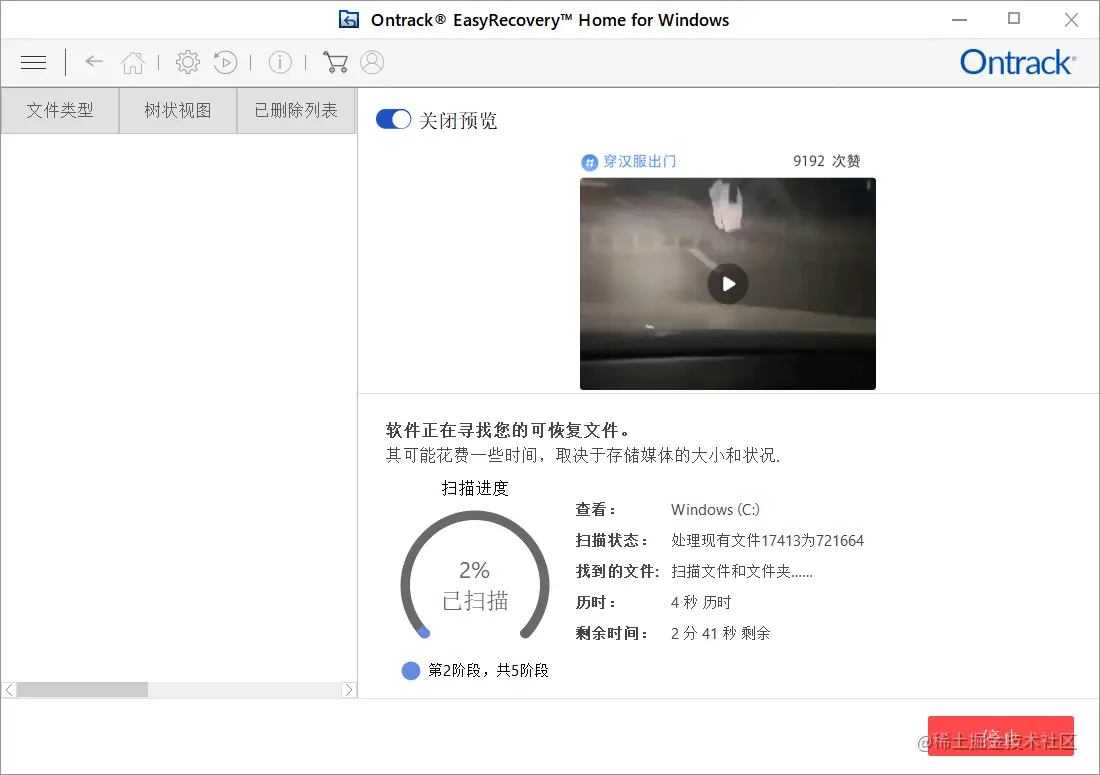Open the settings gear icon
The height and width of the screenshot is (775, 1100).
click(187, 62)
